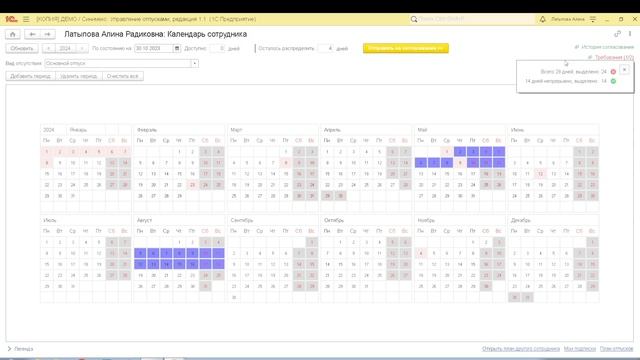This screenshot has height=360, width=640.
Task: Click the Основной отпуск absence type field
Action: 118,63
